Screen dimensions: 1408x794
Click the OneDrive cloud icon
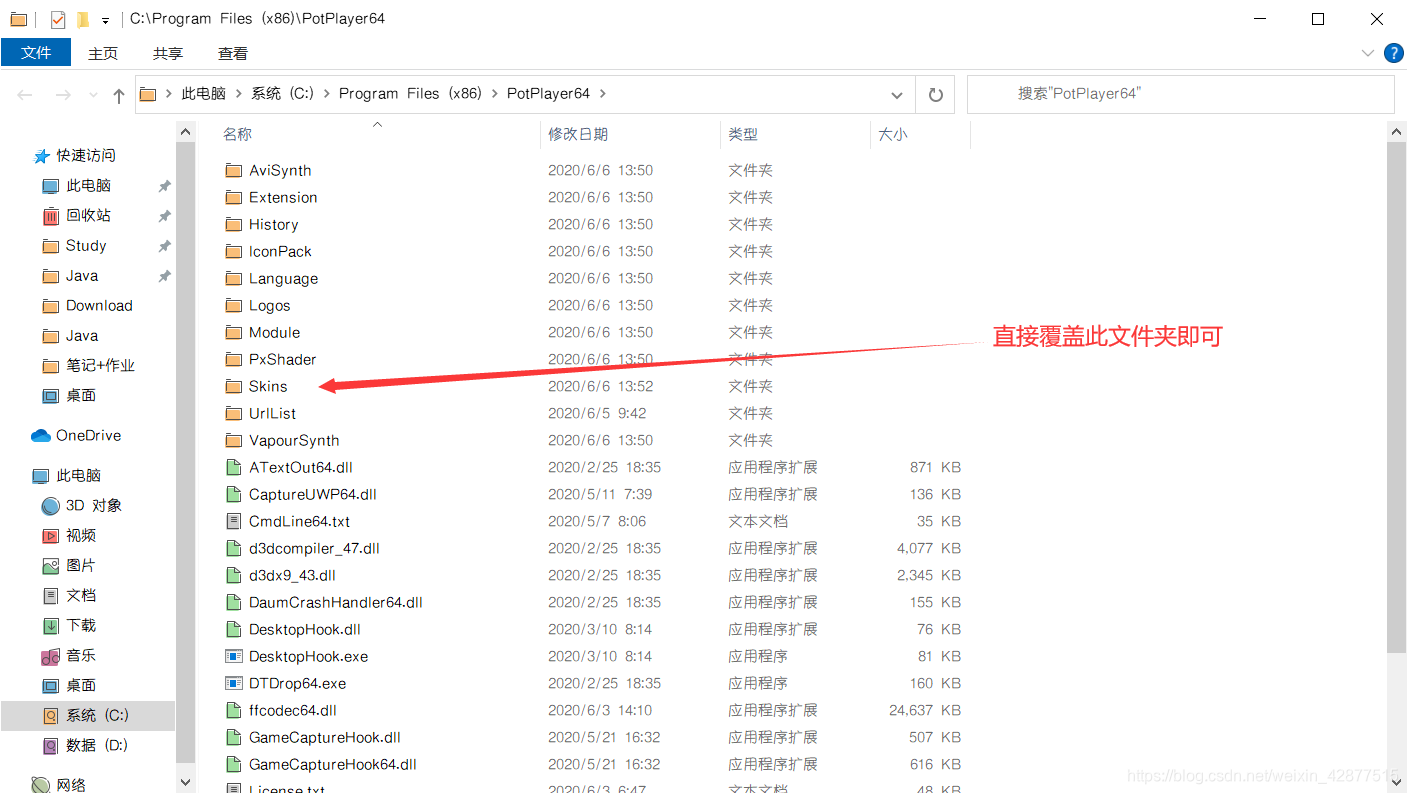click(x=41, y=435)
